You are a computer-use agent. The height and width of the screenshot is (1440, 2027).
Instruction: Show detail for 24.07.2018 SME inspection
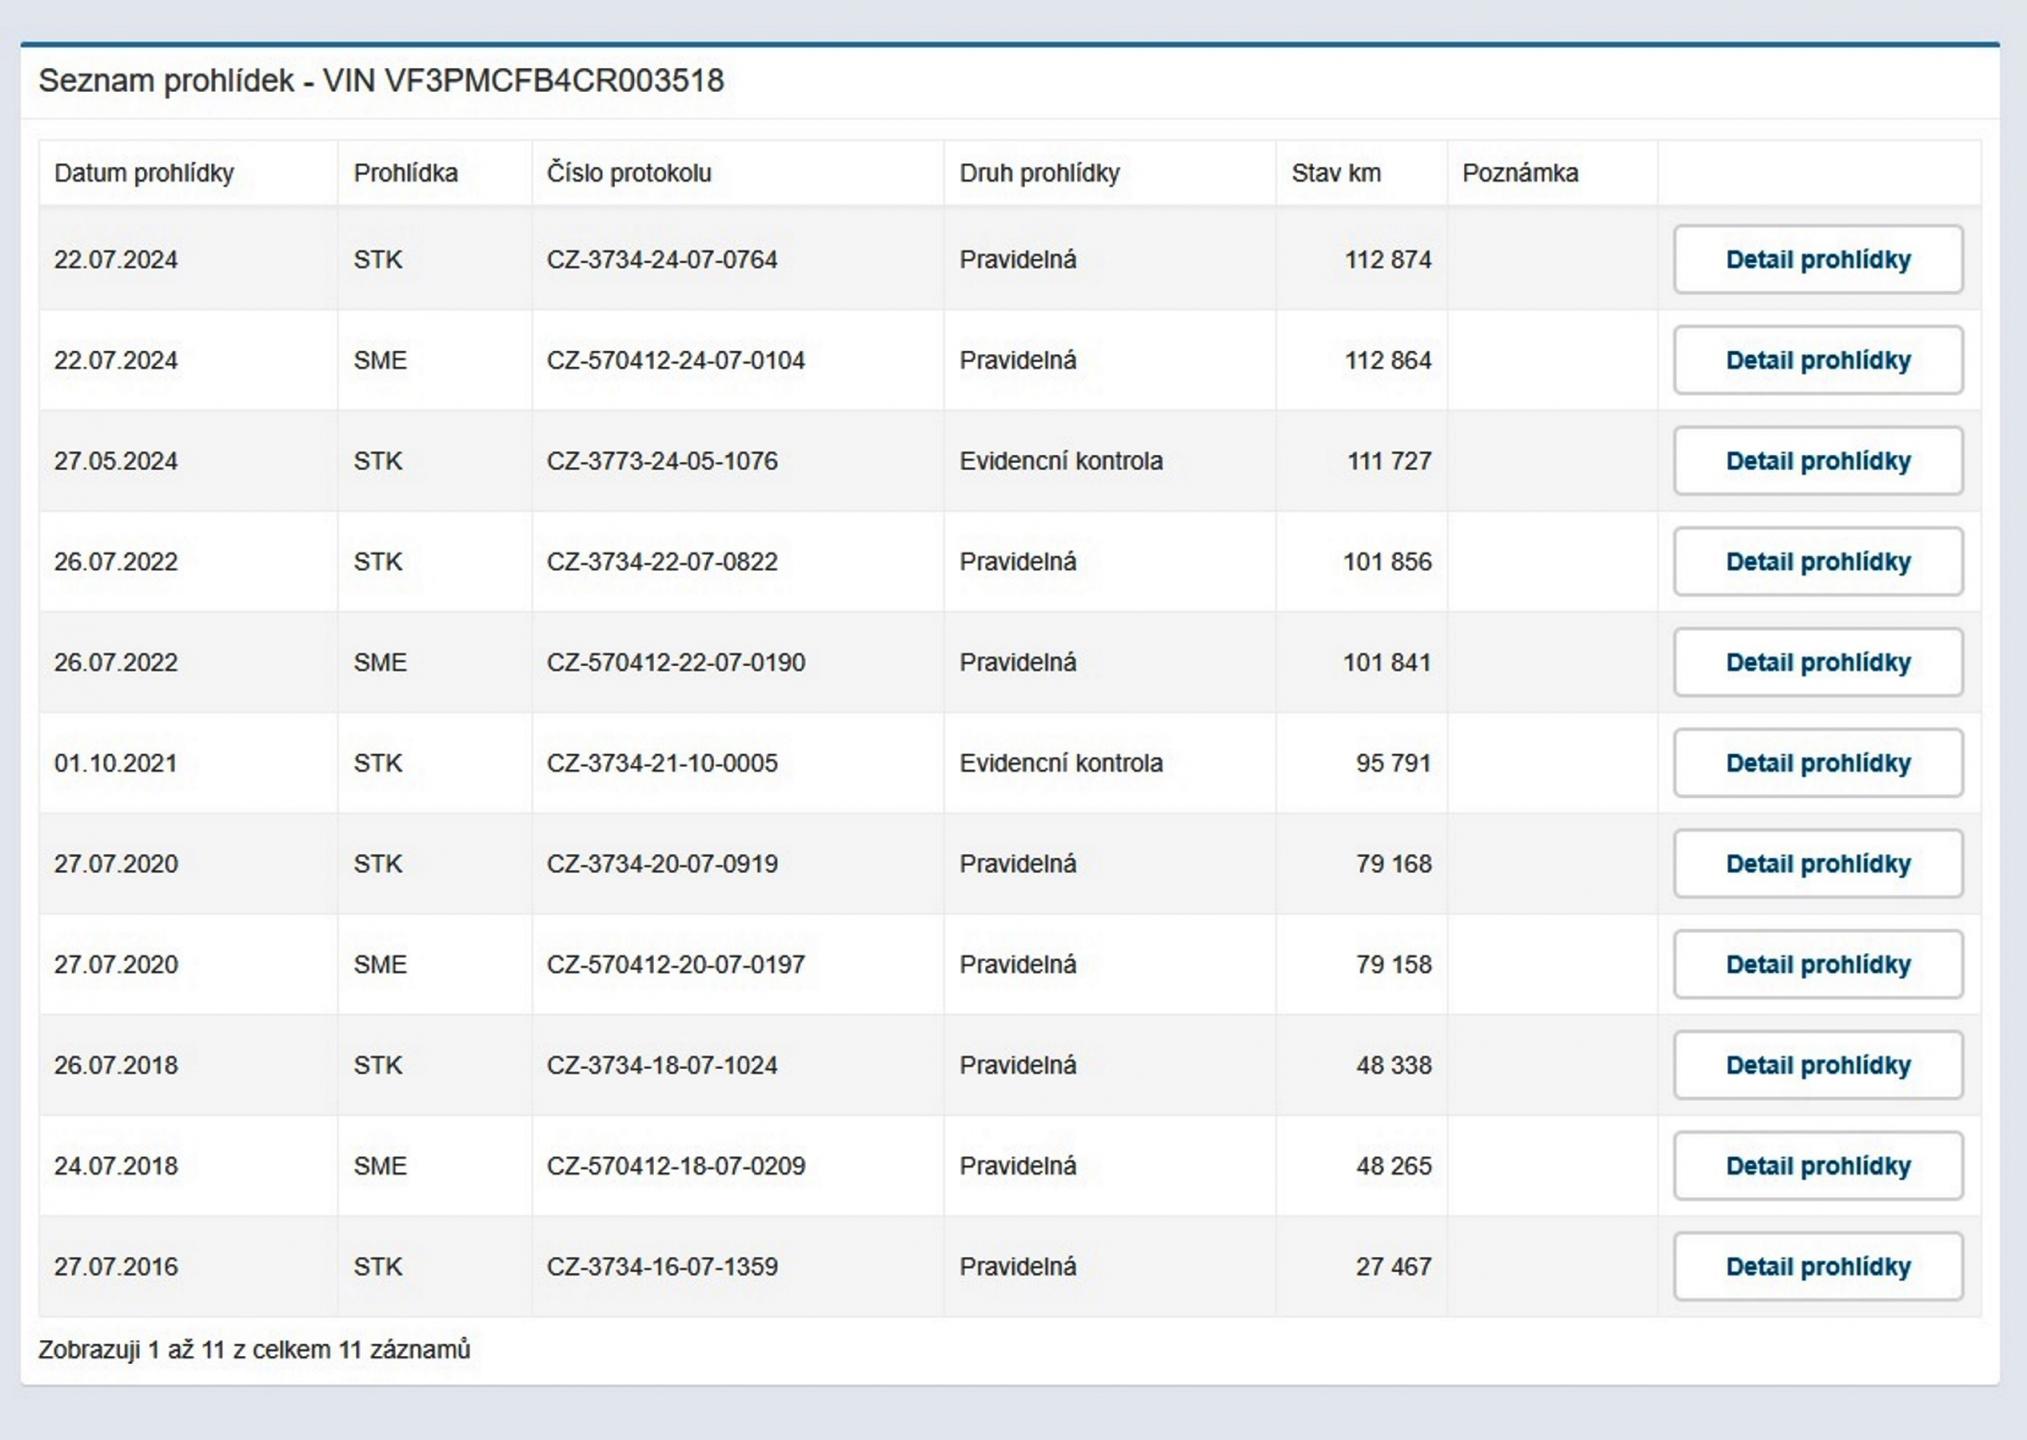tap(1817, 1166)
